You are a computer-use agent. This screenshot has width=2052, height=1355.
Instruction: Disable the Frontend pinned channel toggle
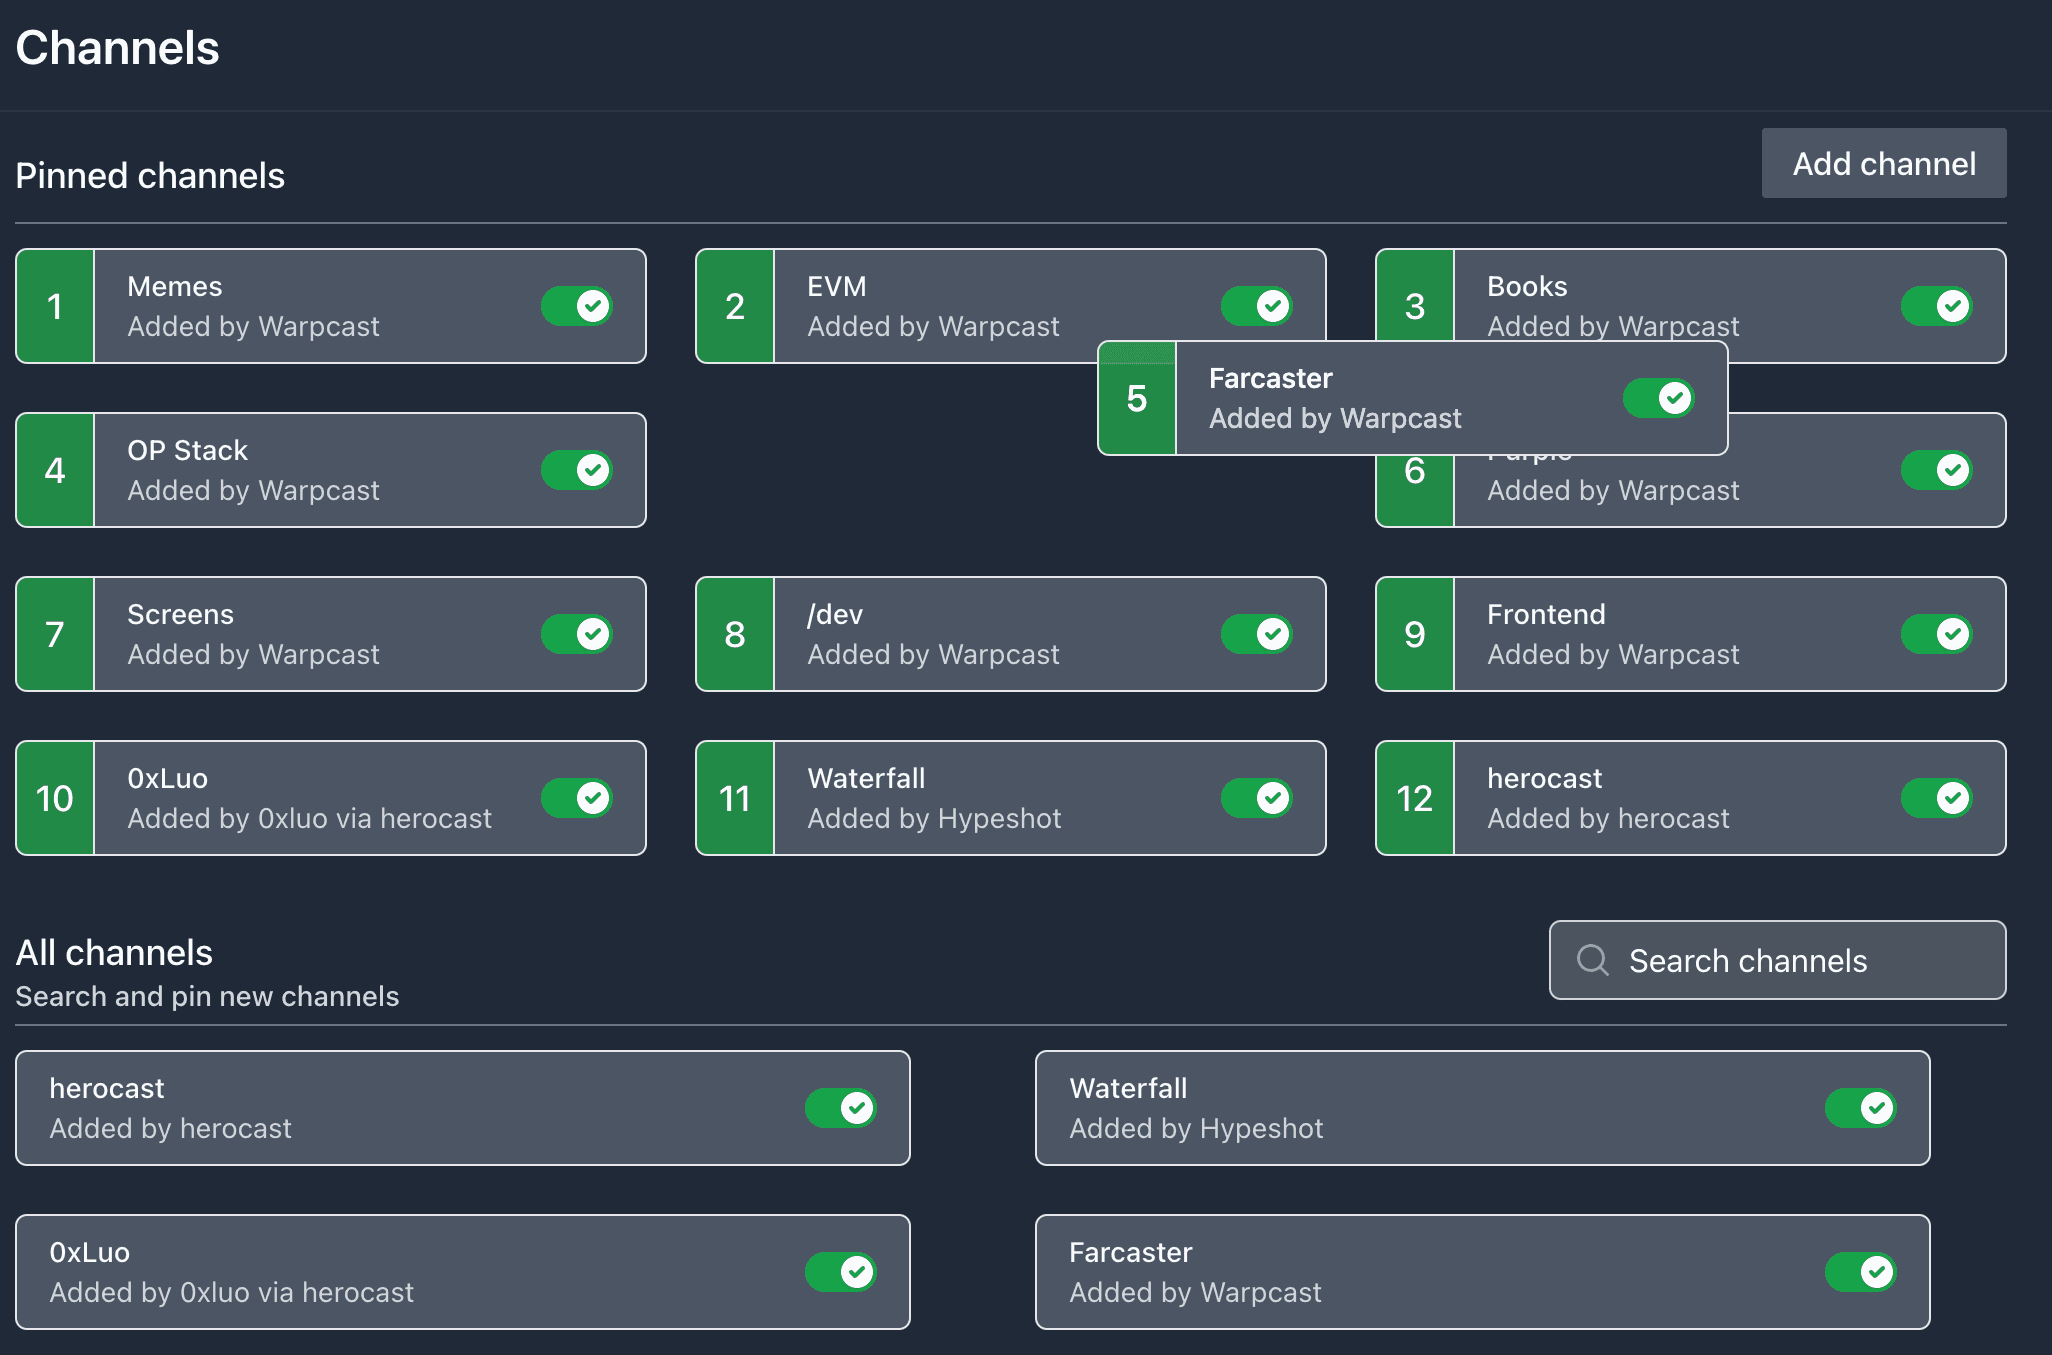pyautogui.click(x=1937, y=634)
